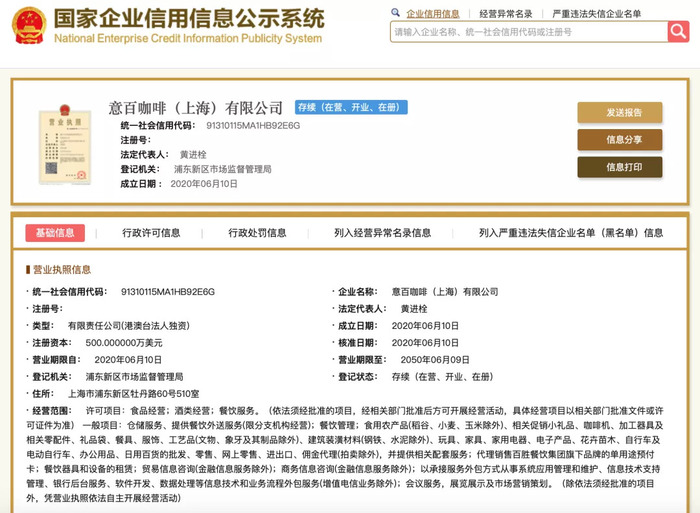
Task: Click the 核准日期 value 2020年06月10日
Action: (x=425, y=342)
